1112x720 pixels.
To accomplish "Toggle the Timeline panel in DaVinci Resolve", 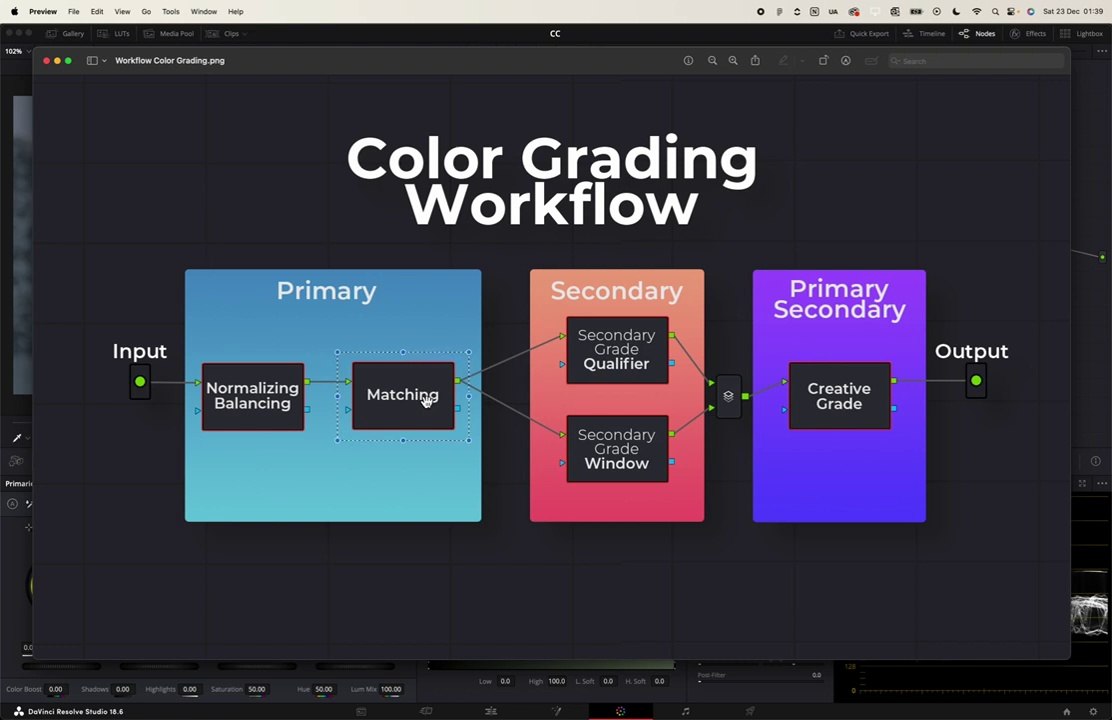I will tap(924, 33).
